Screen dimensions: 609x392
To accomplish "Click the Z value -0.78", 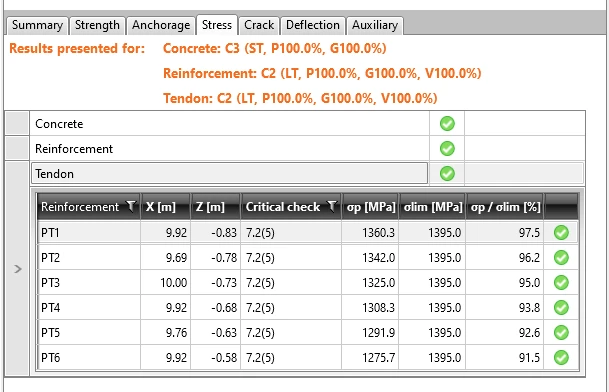I will pos(216,258).
